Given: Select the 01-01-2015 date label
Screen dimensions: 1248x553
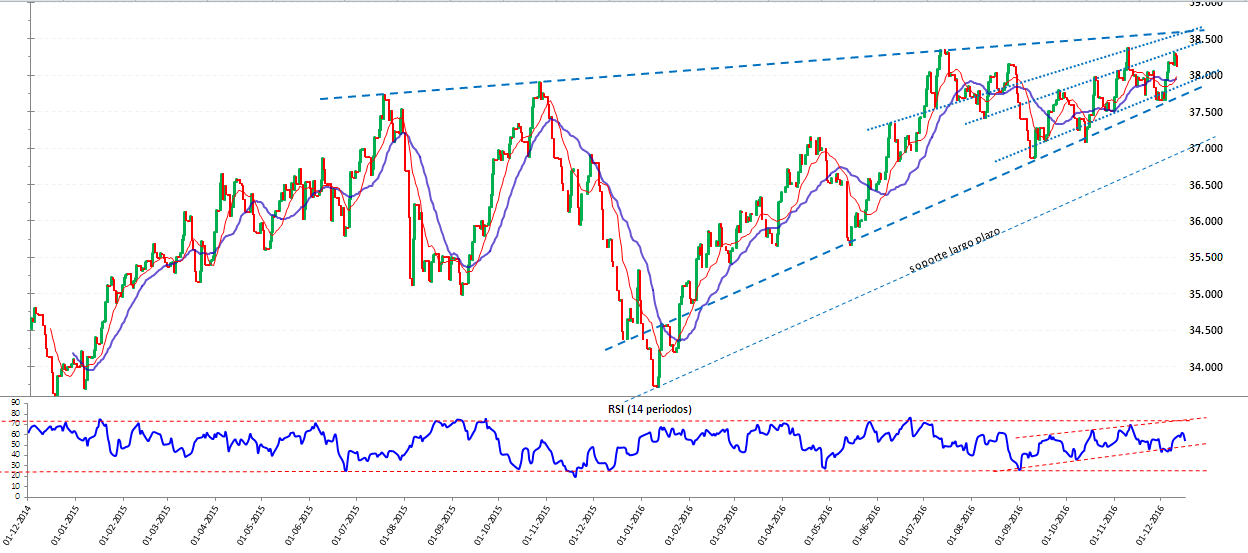Looking at the screenshot, I should (65, 524).
